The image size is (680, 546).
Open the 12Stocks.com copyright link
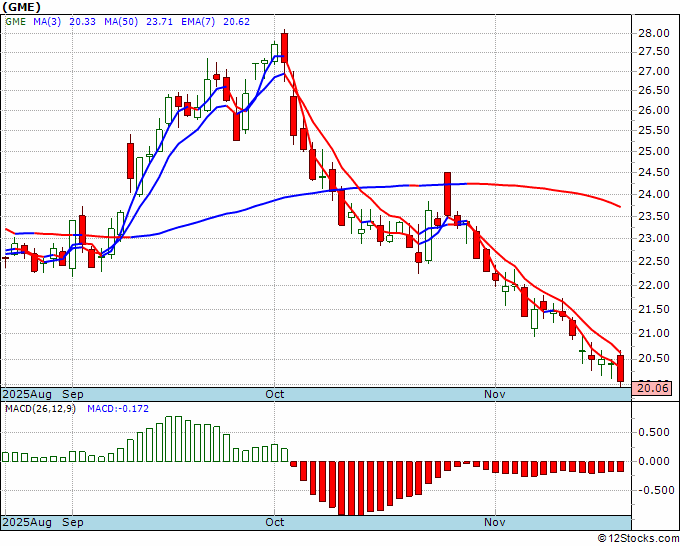638,538
